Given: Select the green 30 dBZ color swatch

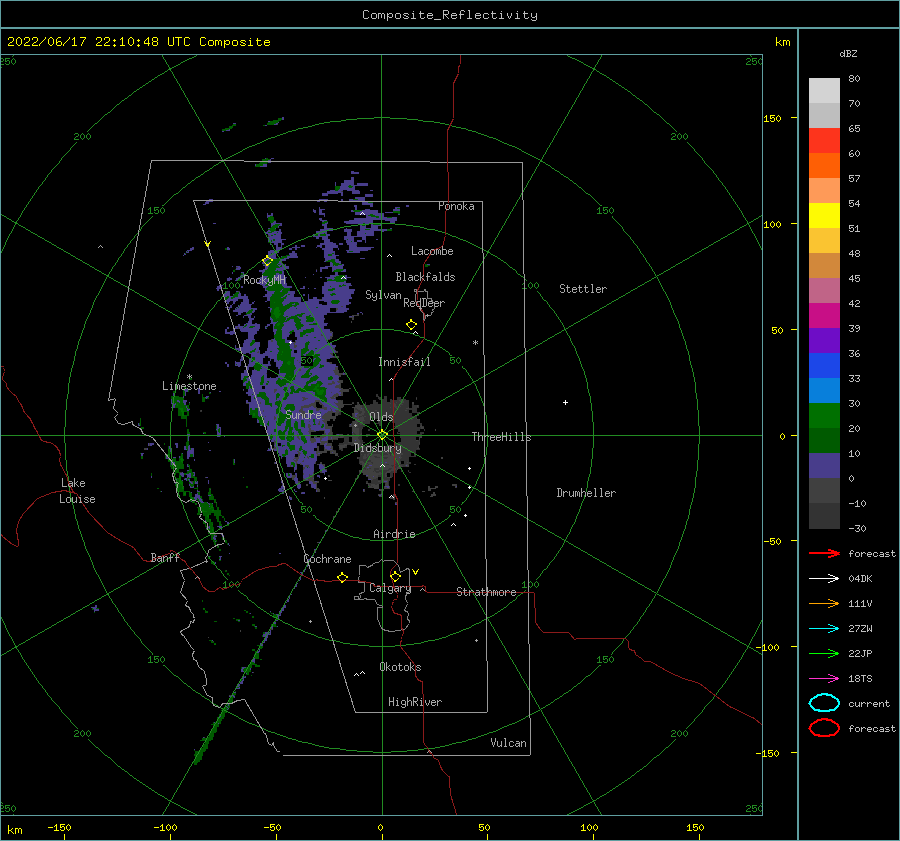Looking at the screenshot, I should click(824, 416).
